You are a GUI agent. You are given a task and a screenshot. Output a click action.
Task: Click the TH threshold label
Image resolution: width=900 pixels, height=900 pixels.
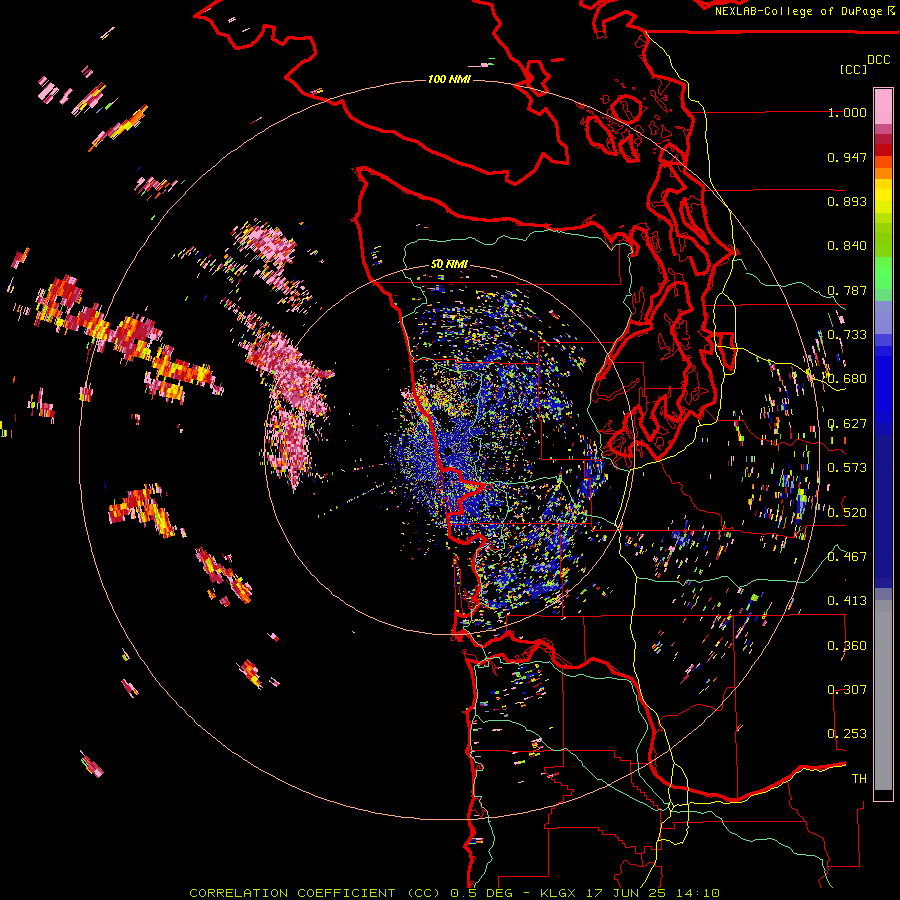pos(859,778)
